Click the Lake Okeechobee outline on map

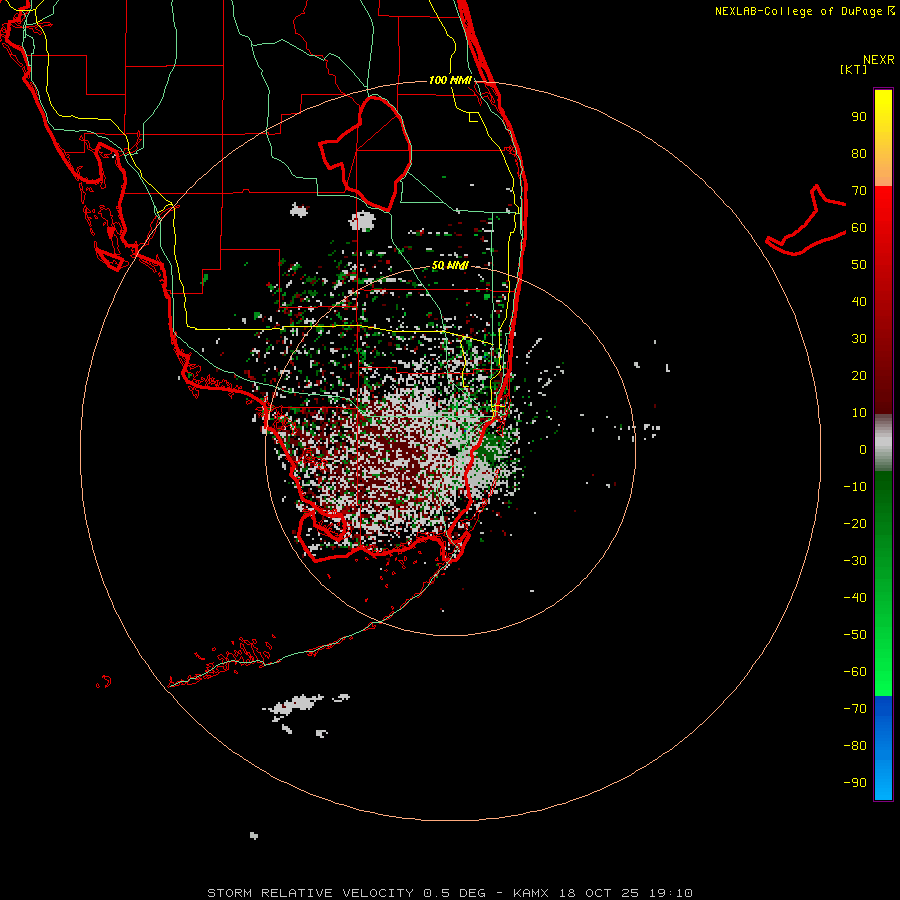click(366, 154)
